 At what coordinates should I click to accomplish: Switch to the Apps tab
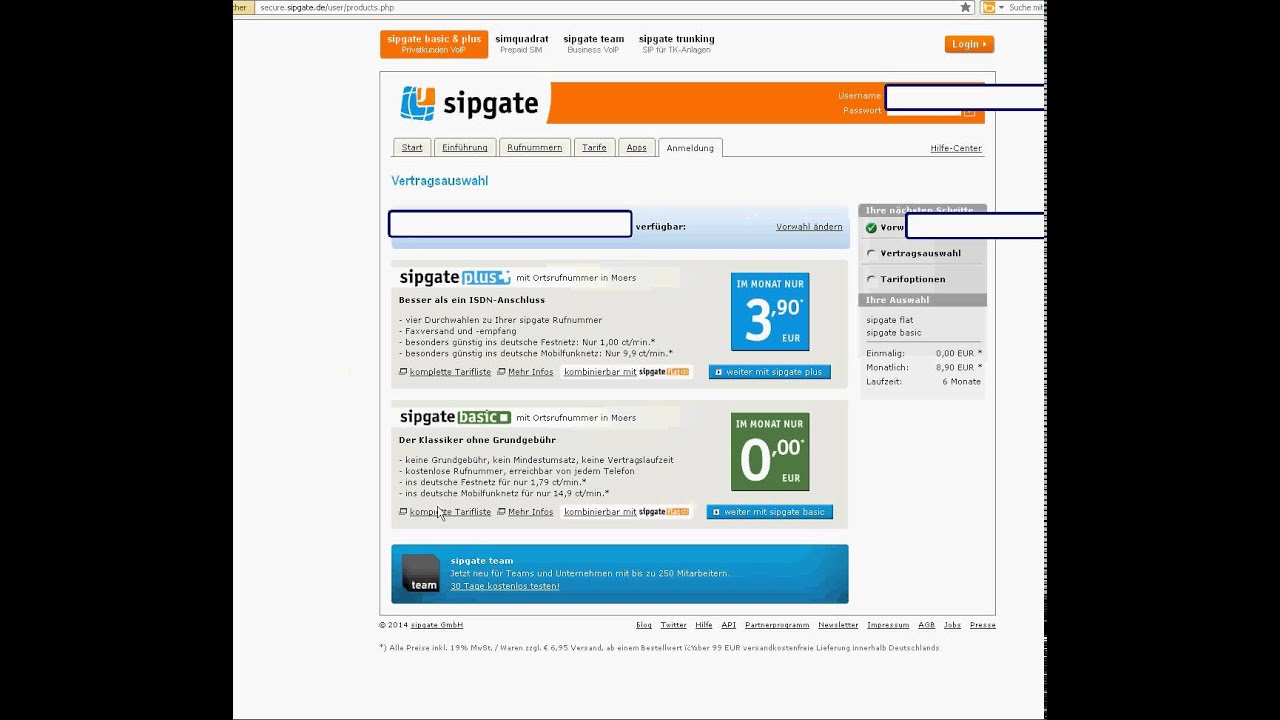point(637,148)
